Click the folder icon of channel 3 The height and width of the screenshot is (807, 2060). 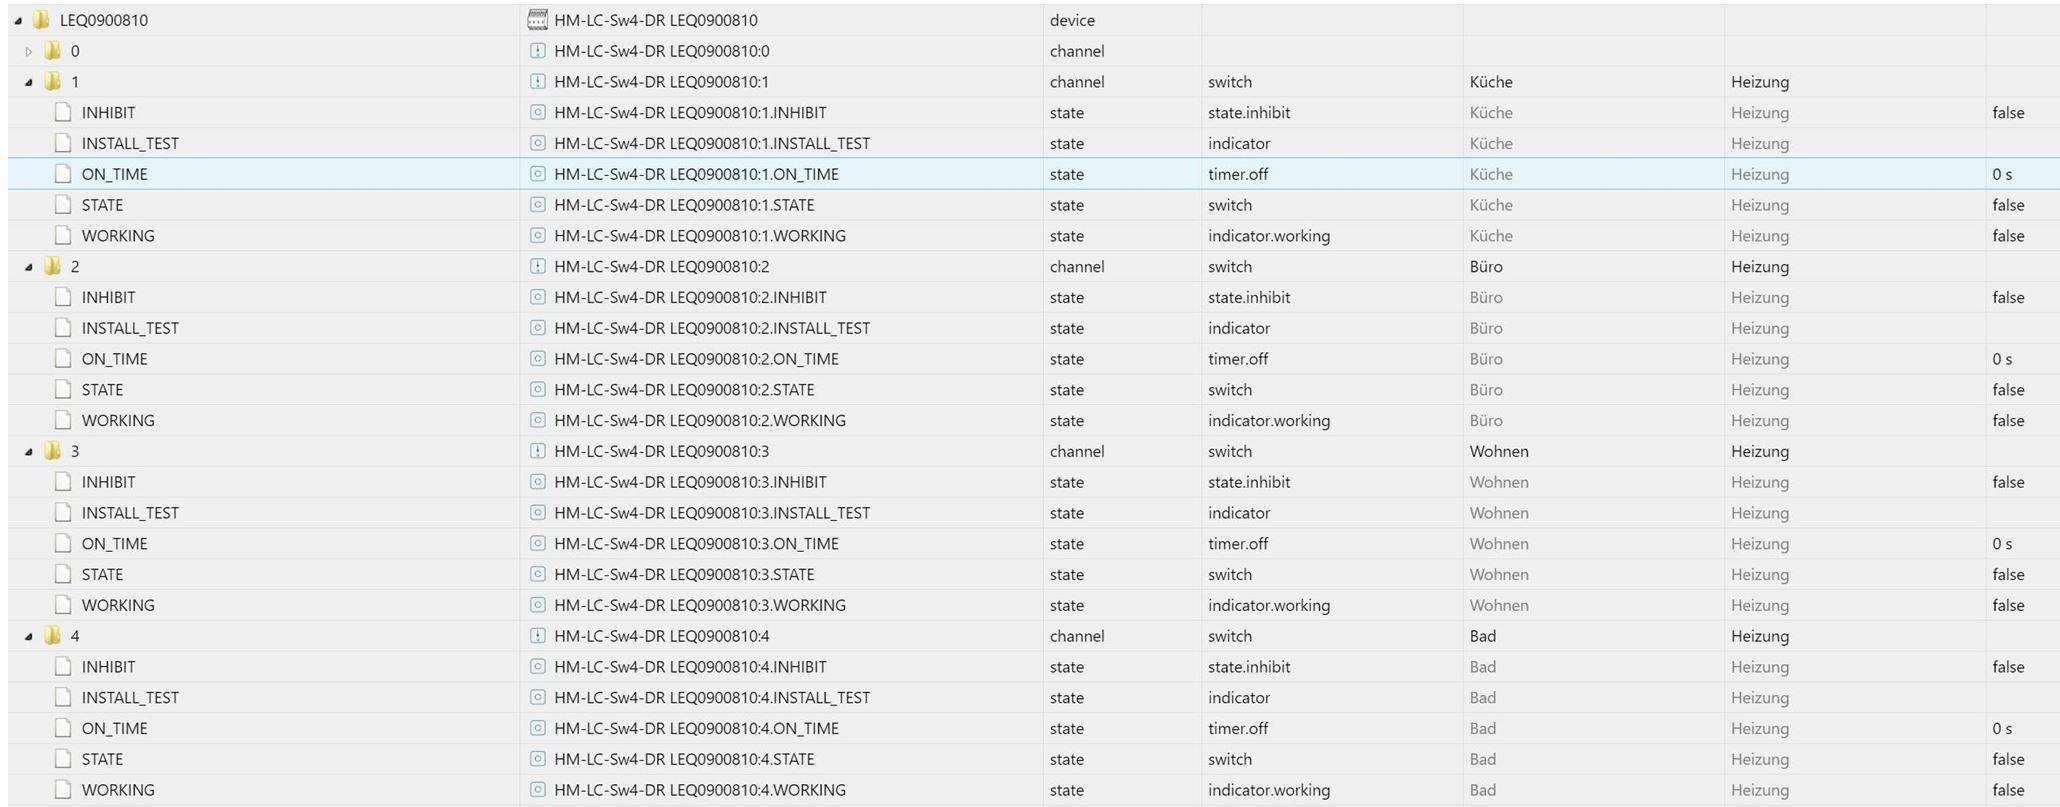pyautogui.click(x=52, y=451)
